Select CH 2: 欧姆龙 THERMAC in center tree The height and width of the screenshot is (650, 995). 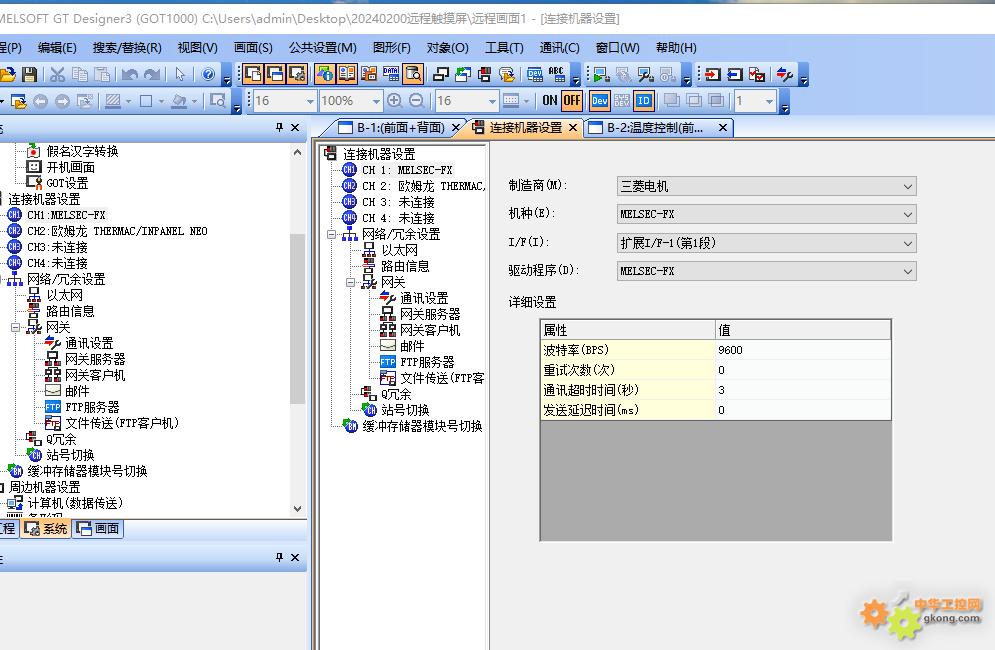point(423,186)
